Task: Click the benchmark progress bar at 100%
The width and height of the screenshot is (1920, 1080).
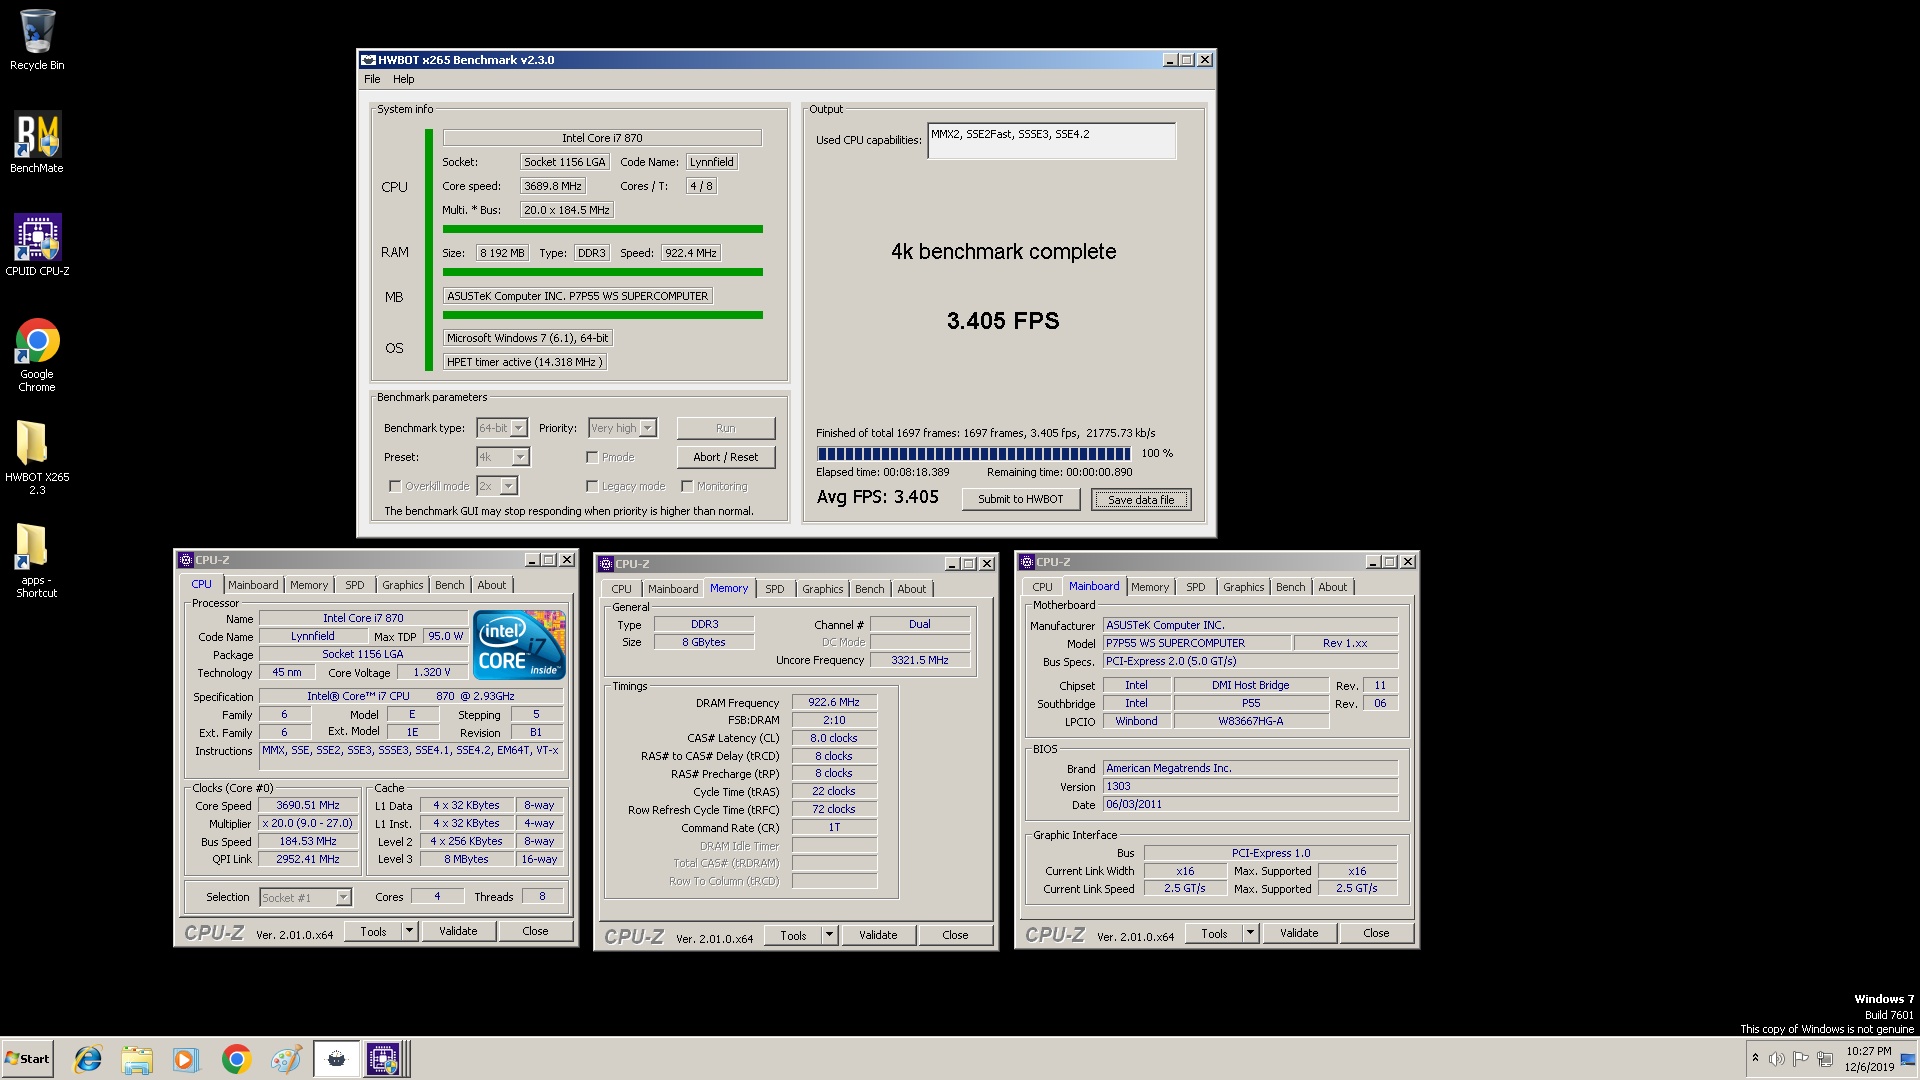Action: (x=974, y=453)
